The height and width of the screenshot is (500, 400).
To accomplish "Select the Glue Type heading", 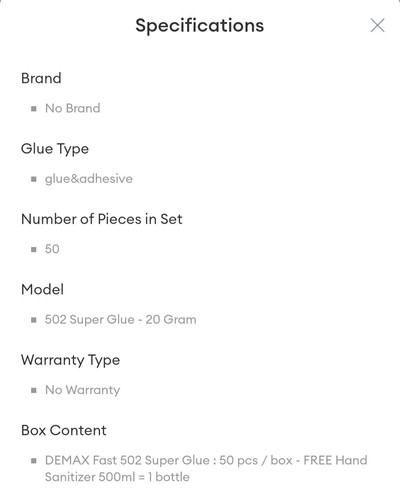I will point(55,149).
